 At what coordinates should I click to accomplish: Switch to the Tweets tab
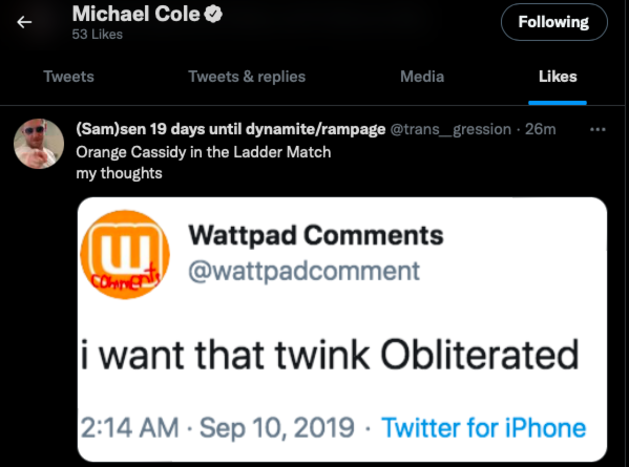pos(69,76)
